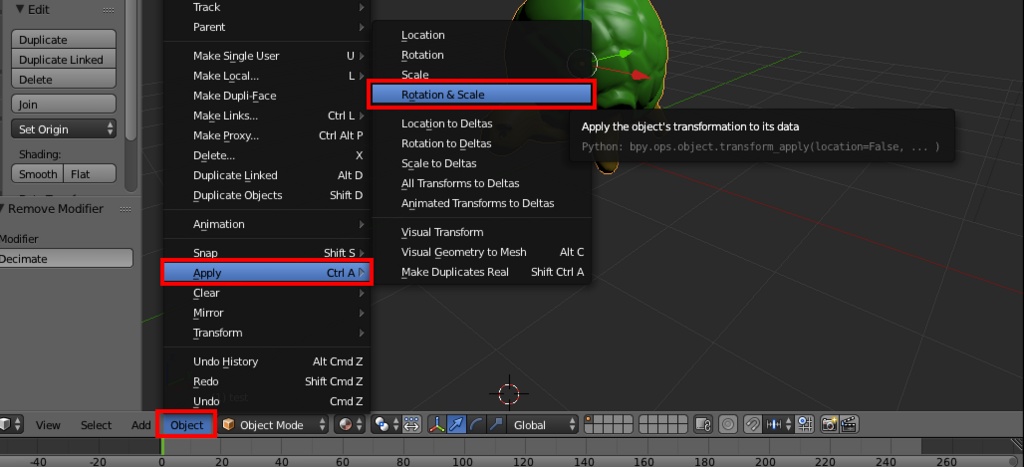Image resolution: width=1024 pixels, height=467 pixels.
Task: Close the highlighted Object menu
Action: tap(186, 425)
